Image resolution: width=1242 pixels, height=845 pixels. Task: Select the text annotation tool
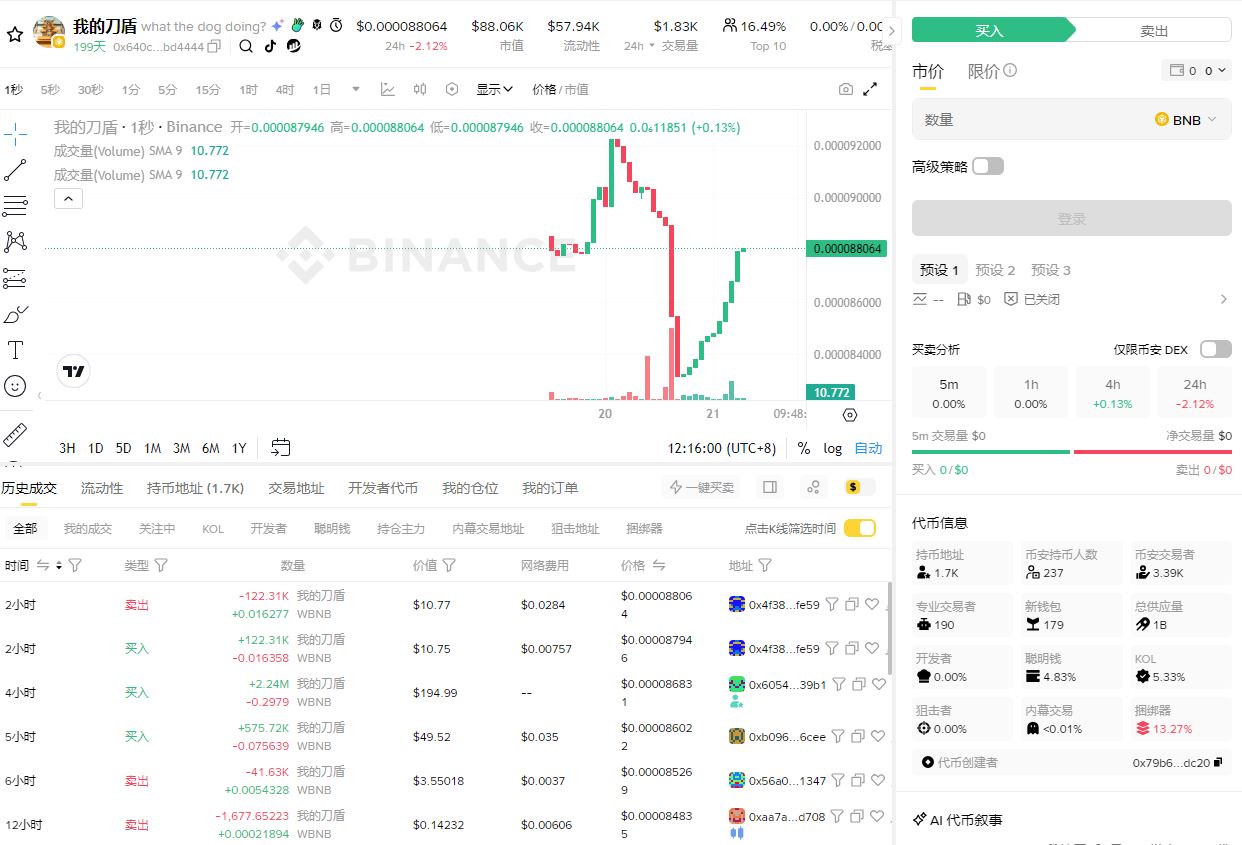[15, 350]
